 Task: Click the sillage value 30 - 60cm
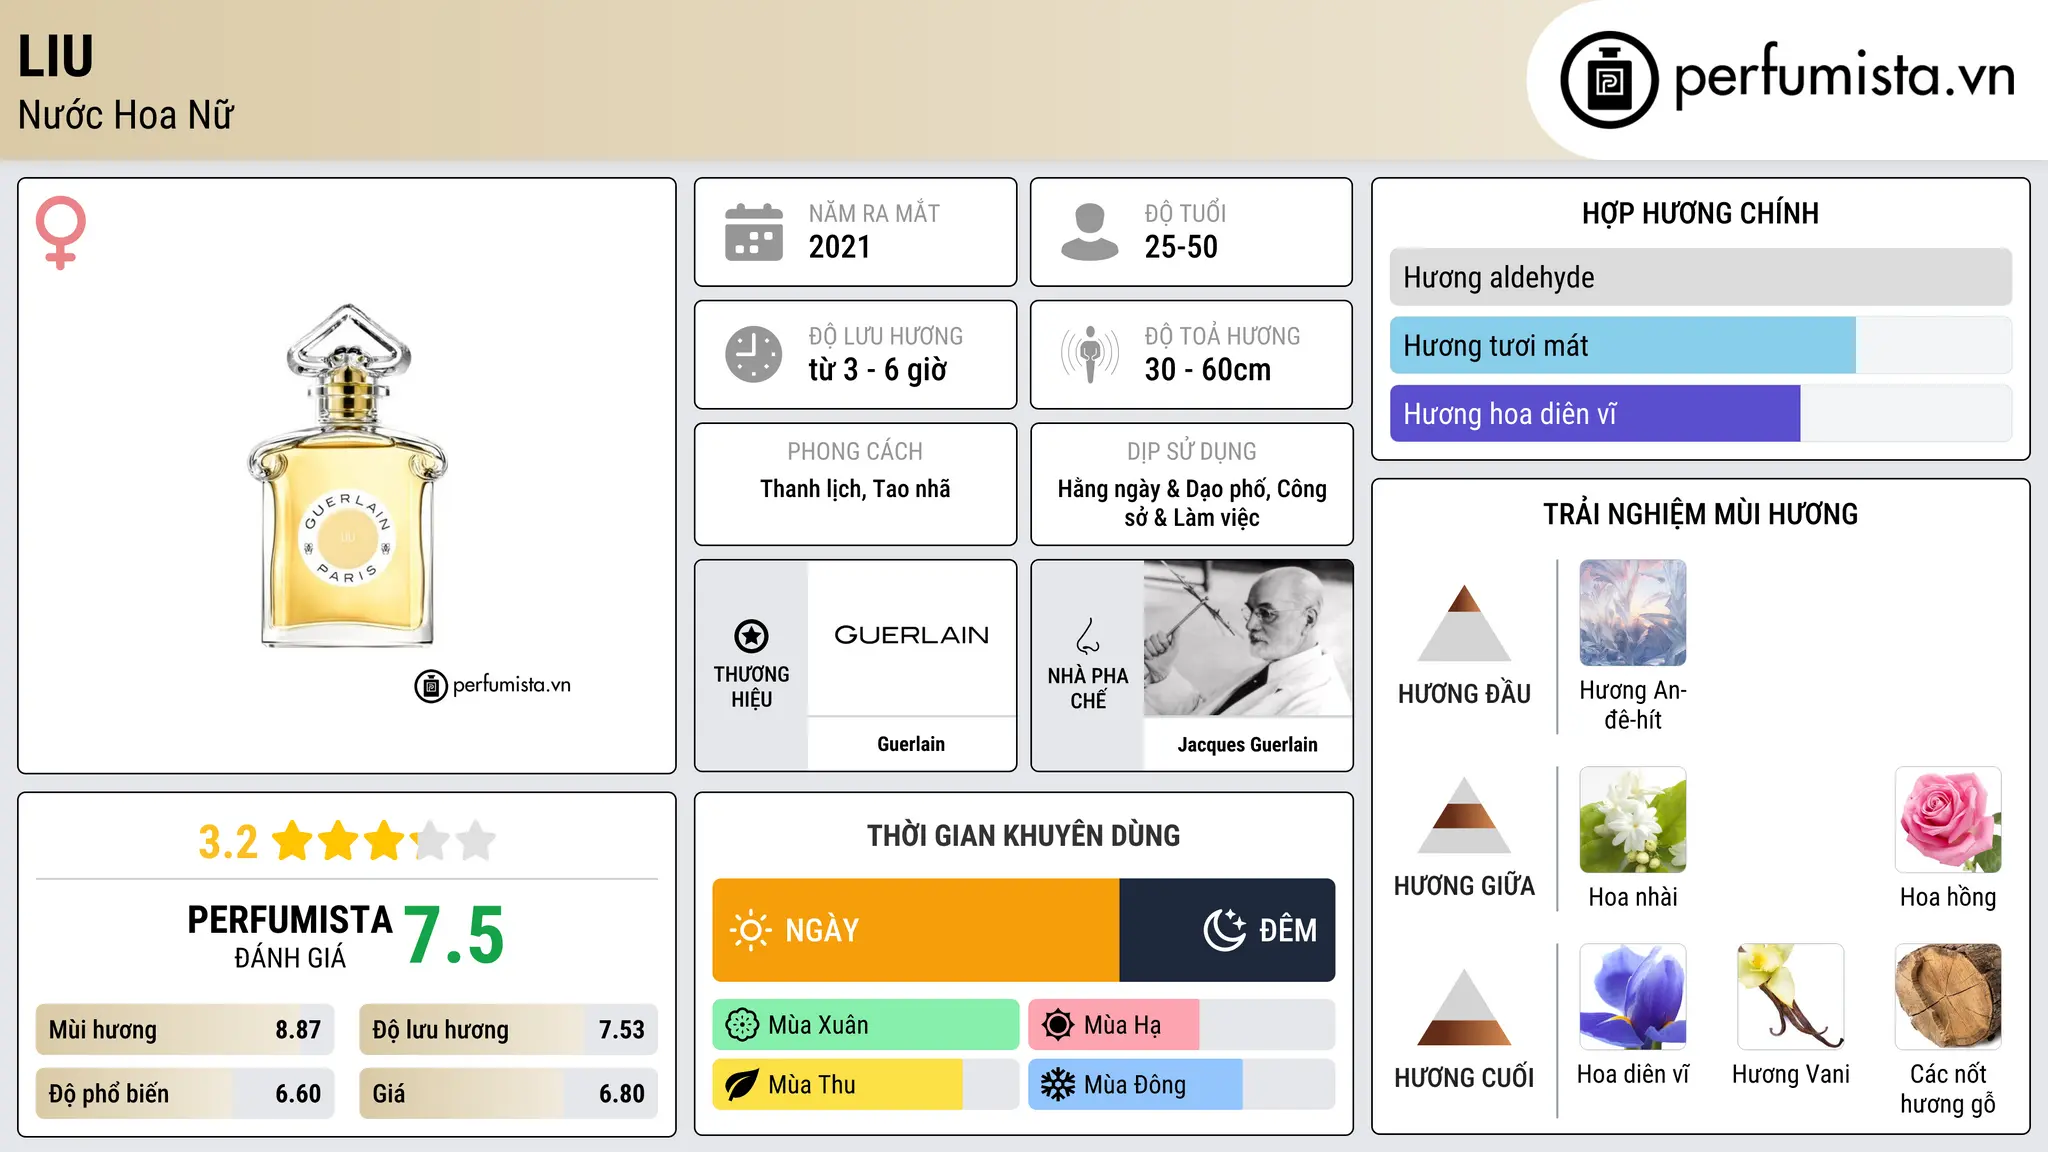[1208, 370]
